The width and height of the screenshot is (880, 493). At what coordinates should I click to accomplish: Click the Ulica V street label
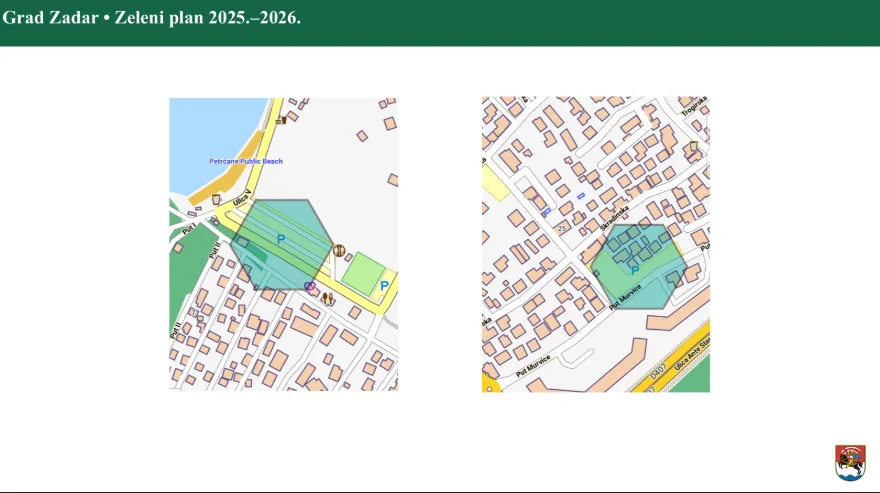241,200
